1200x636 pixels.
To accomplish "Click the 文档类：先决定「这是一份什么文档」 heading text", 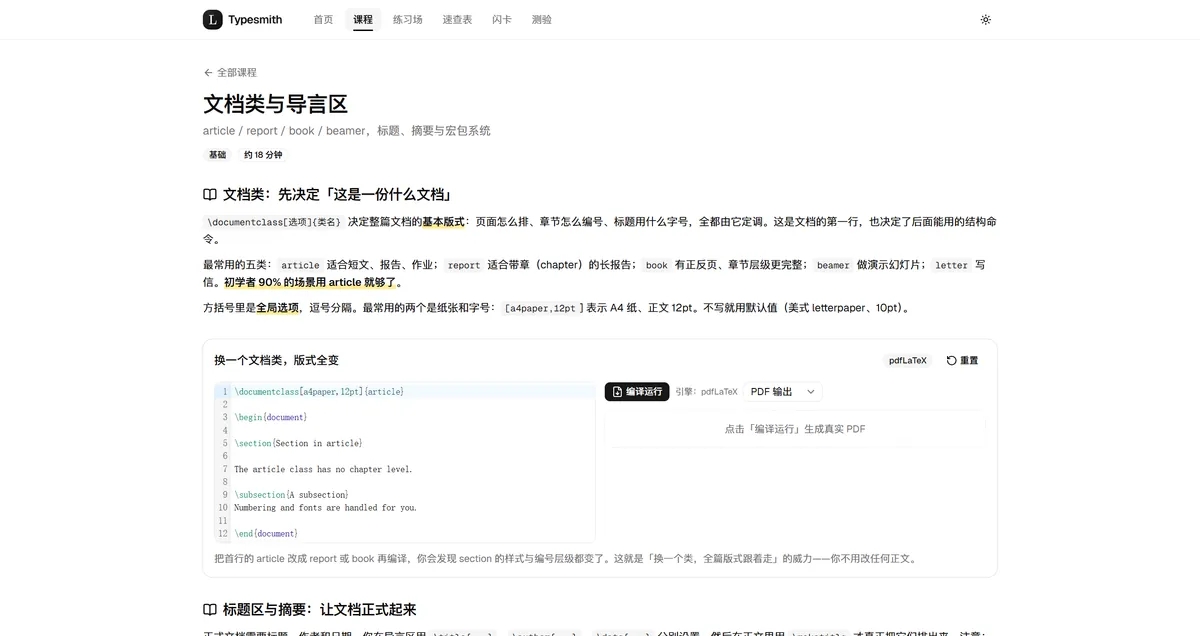I will tap(337, 194).
